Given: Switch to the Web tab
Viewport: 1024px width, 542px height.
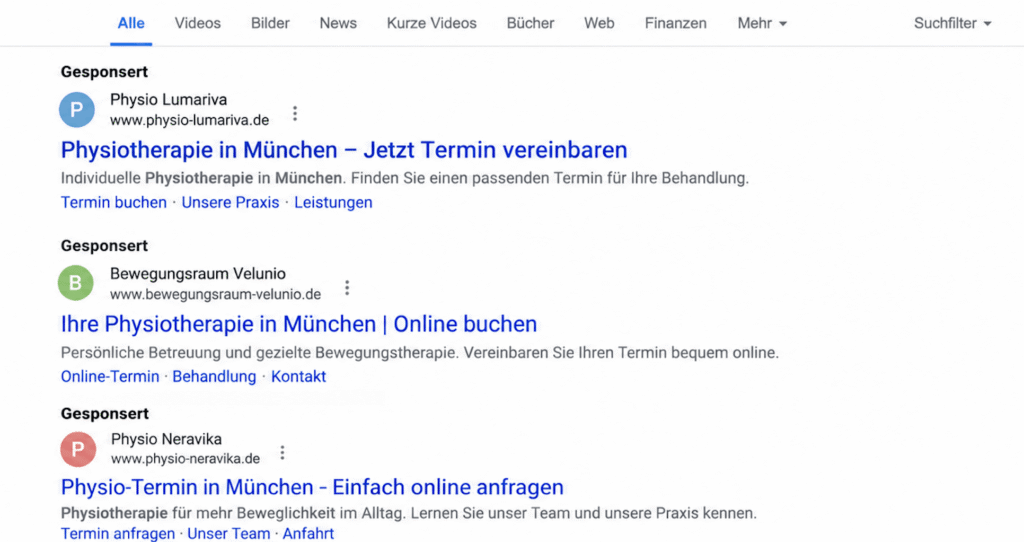Looking at the screenshot, I should pos(600,24).
